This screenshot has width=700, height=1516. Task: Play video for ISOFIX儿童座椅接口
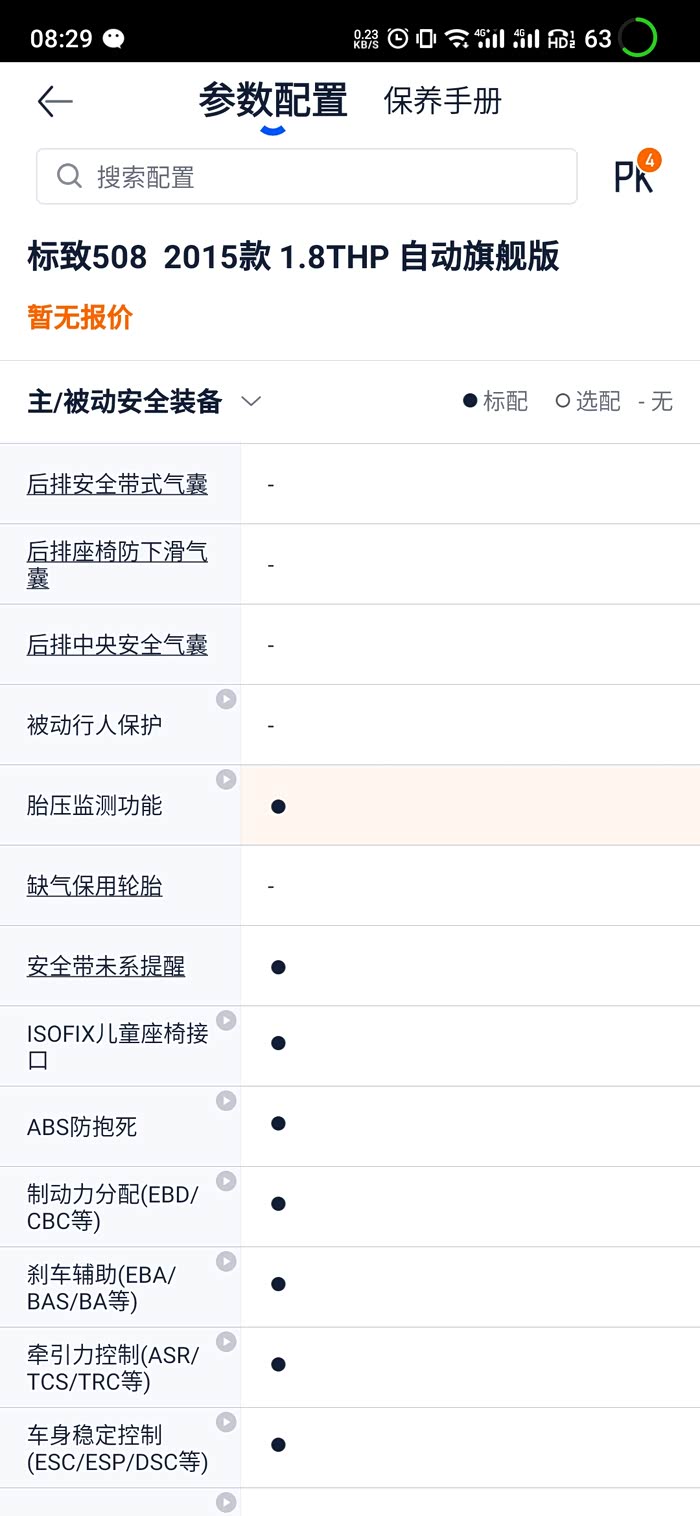point(227,1020)
